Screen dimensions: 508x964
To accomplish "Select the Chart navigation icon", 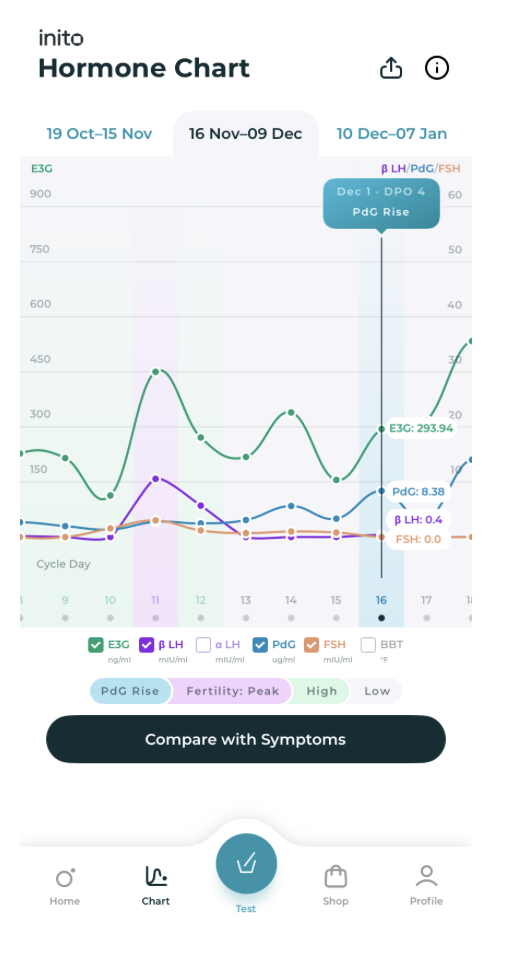I will 156,876.
